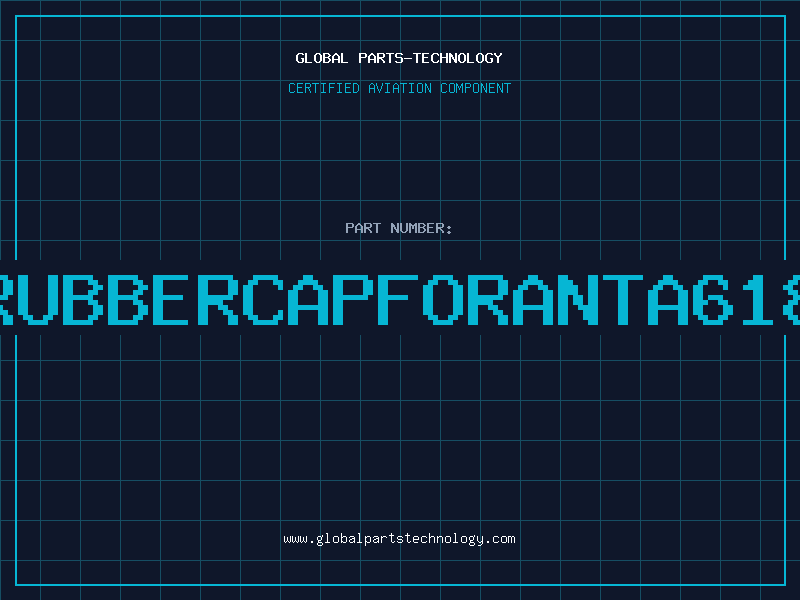
Task: Click the word PART in the label
Action: tap(363, 228)
